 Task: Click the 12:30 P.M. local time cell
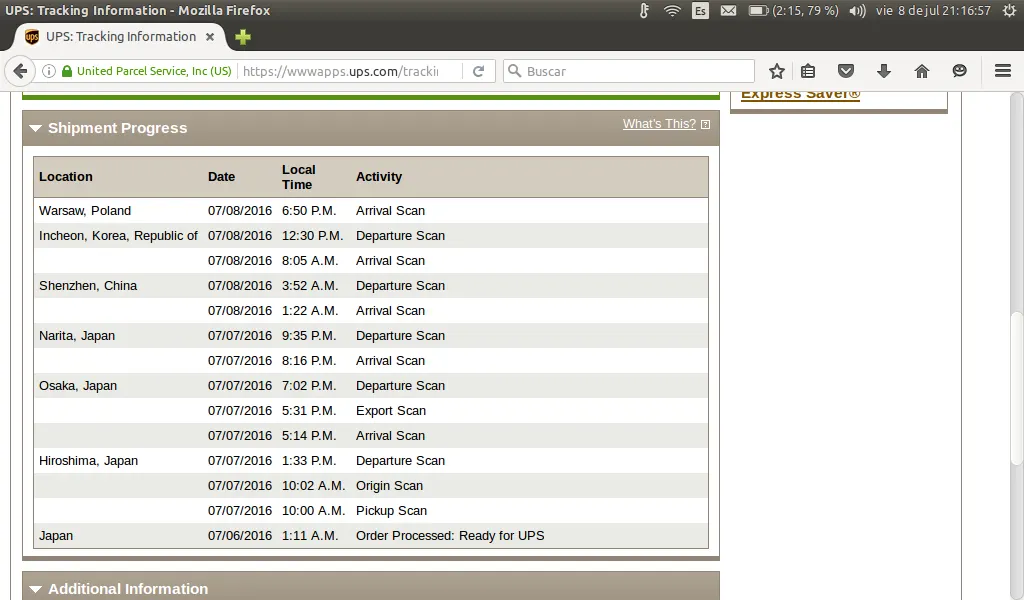(x=312, y=236)
